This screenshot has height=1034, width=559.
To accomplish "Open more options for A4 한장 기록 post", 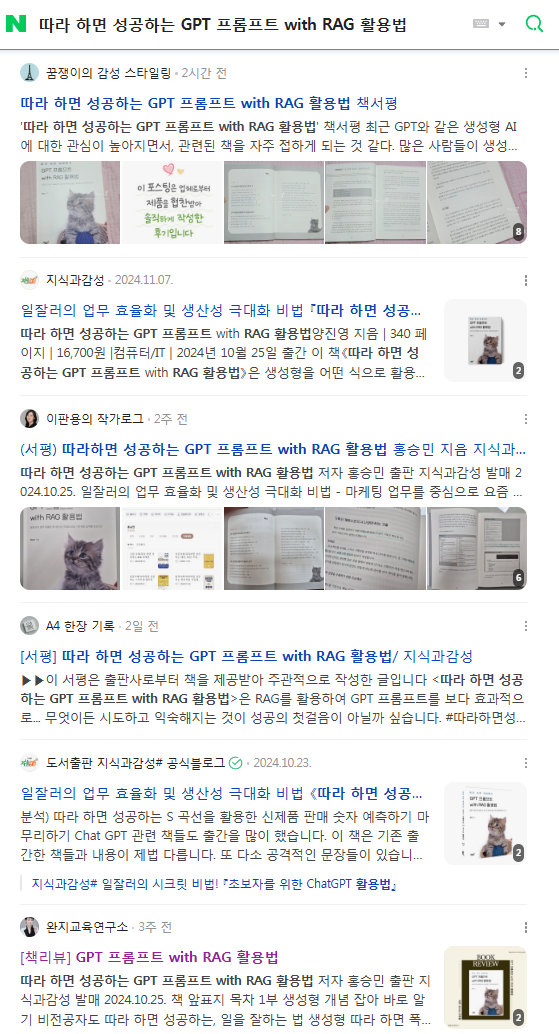I will click(x=525, y=626).
